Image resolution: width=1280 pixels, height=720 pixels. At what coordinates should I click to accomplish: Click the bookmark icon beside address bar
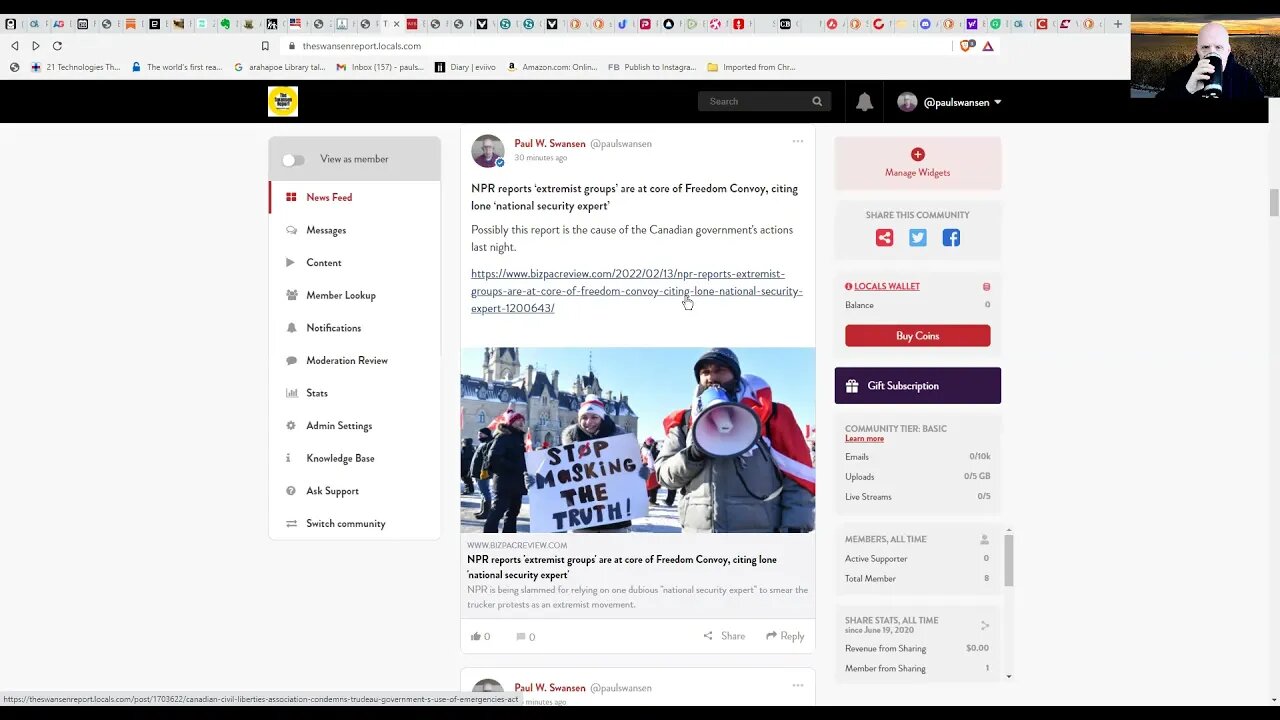(x=265, y=46)
